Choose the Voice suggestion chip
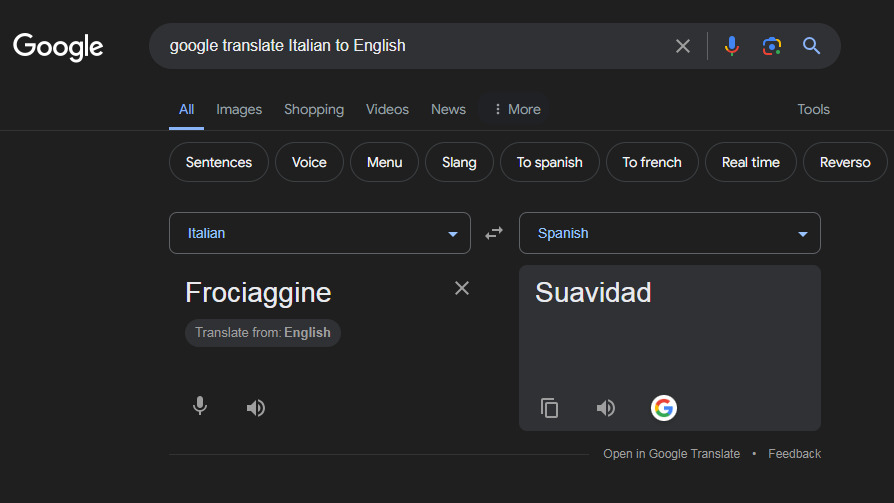Viewport: 894px width, 503px height. (x=309, y=163)
